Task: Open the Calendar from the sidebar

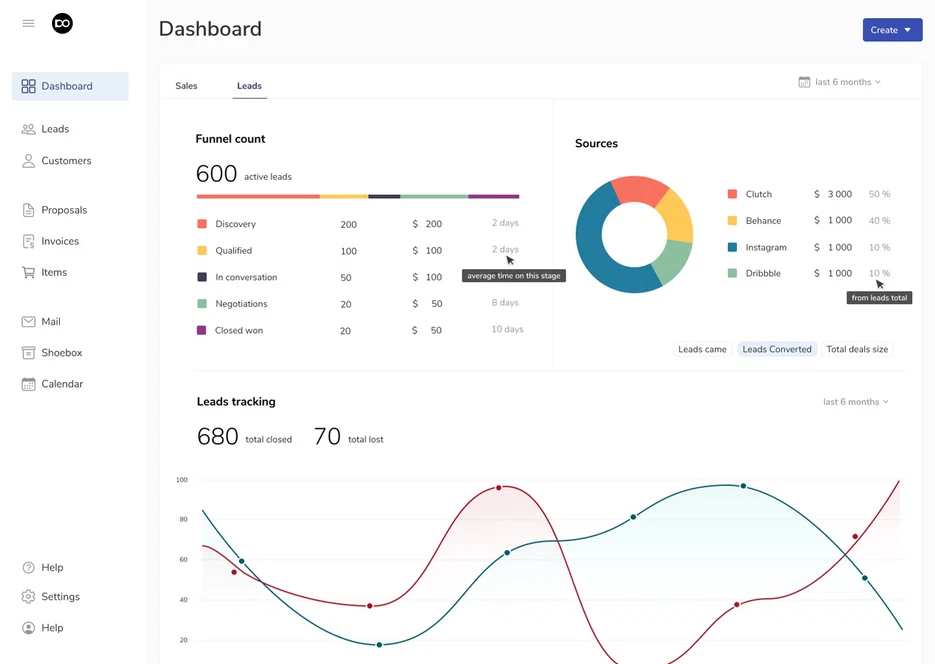Action: 28,383
